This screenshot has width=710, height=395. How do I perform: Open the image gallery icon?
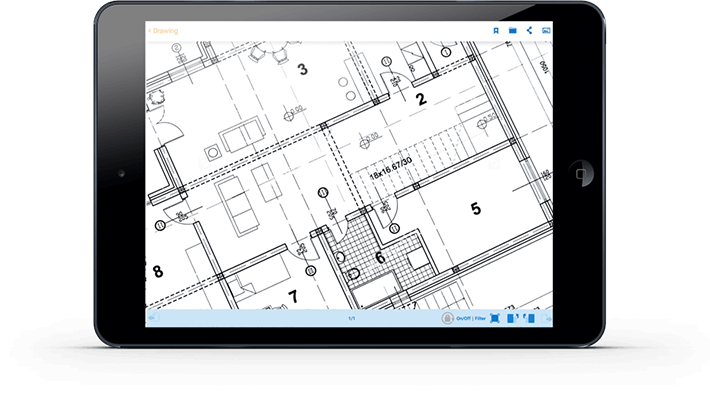point(546,30)
